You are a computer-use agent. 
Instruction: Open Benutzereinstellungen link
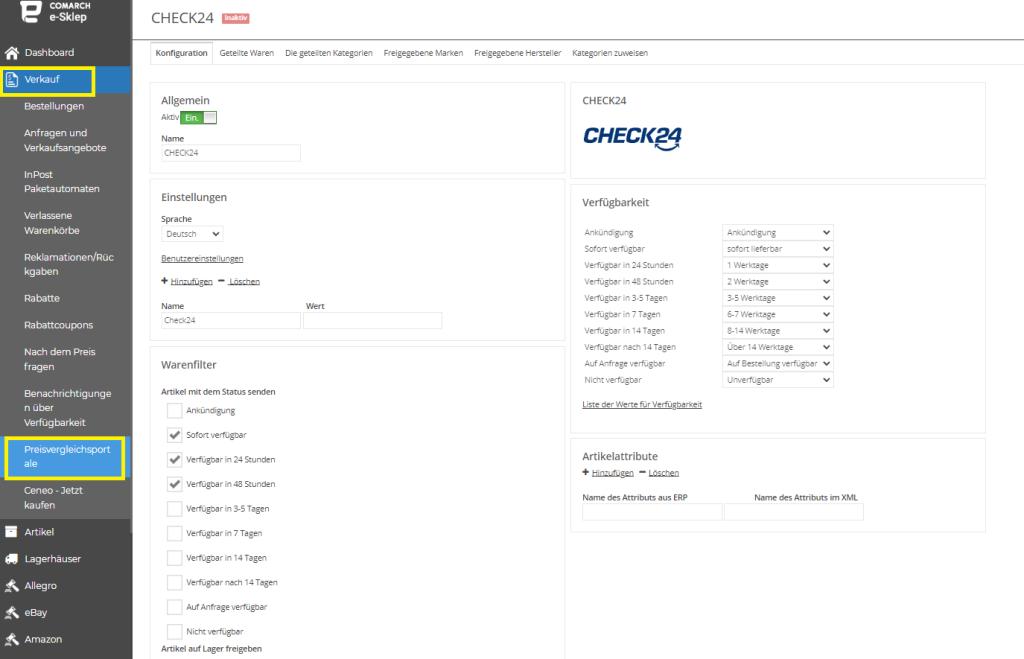(x=202, y=259)
